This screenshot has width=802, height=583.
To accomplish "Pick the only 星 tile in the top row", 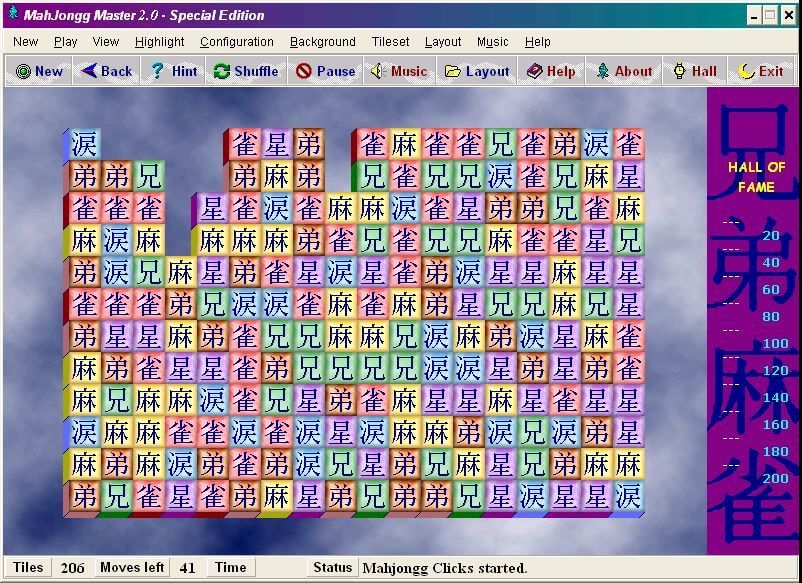I will [x=277, y=144].
